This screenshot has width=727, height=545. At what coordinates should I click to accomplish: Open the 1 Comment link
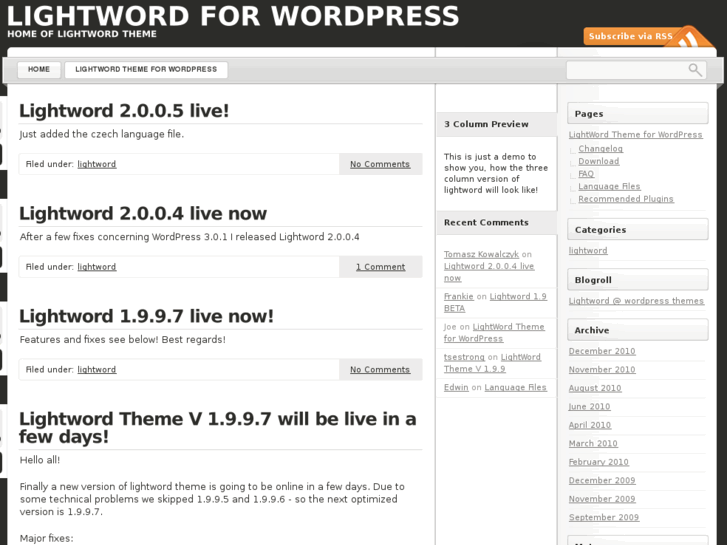381,267
